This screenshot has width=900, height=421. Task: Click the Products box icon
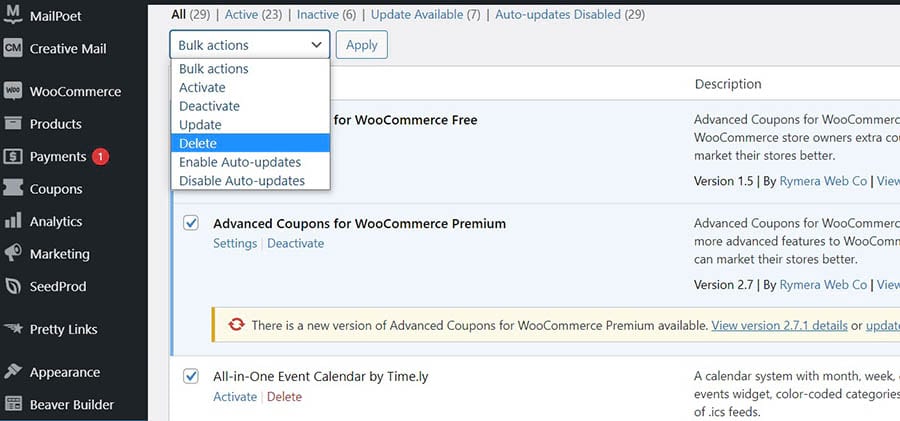(x=13, y=124)
